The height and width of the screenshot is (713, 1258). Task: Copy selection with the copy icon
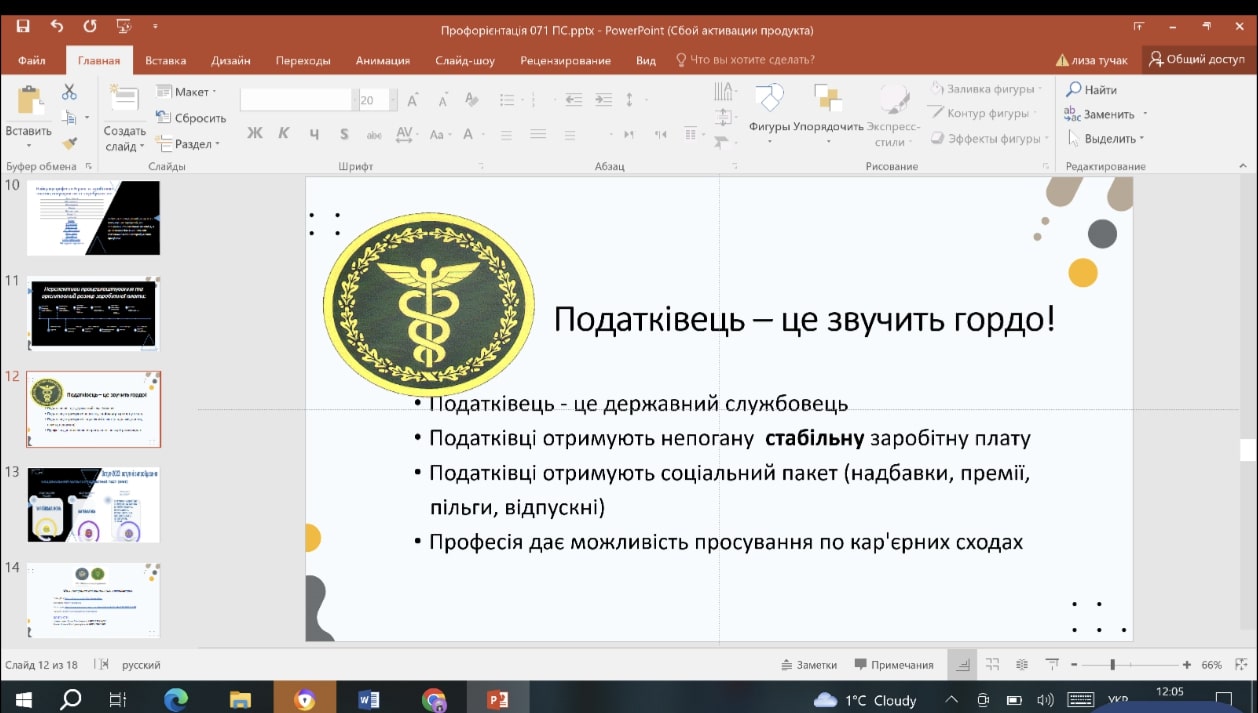point(69,118)
